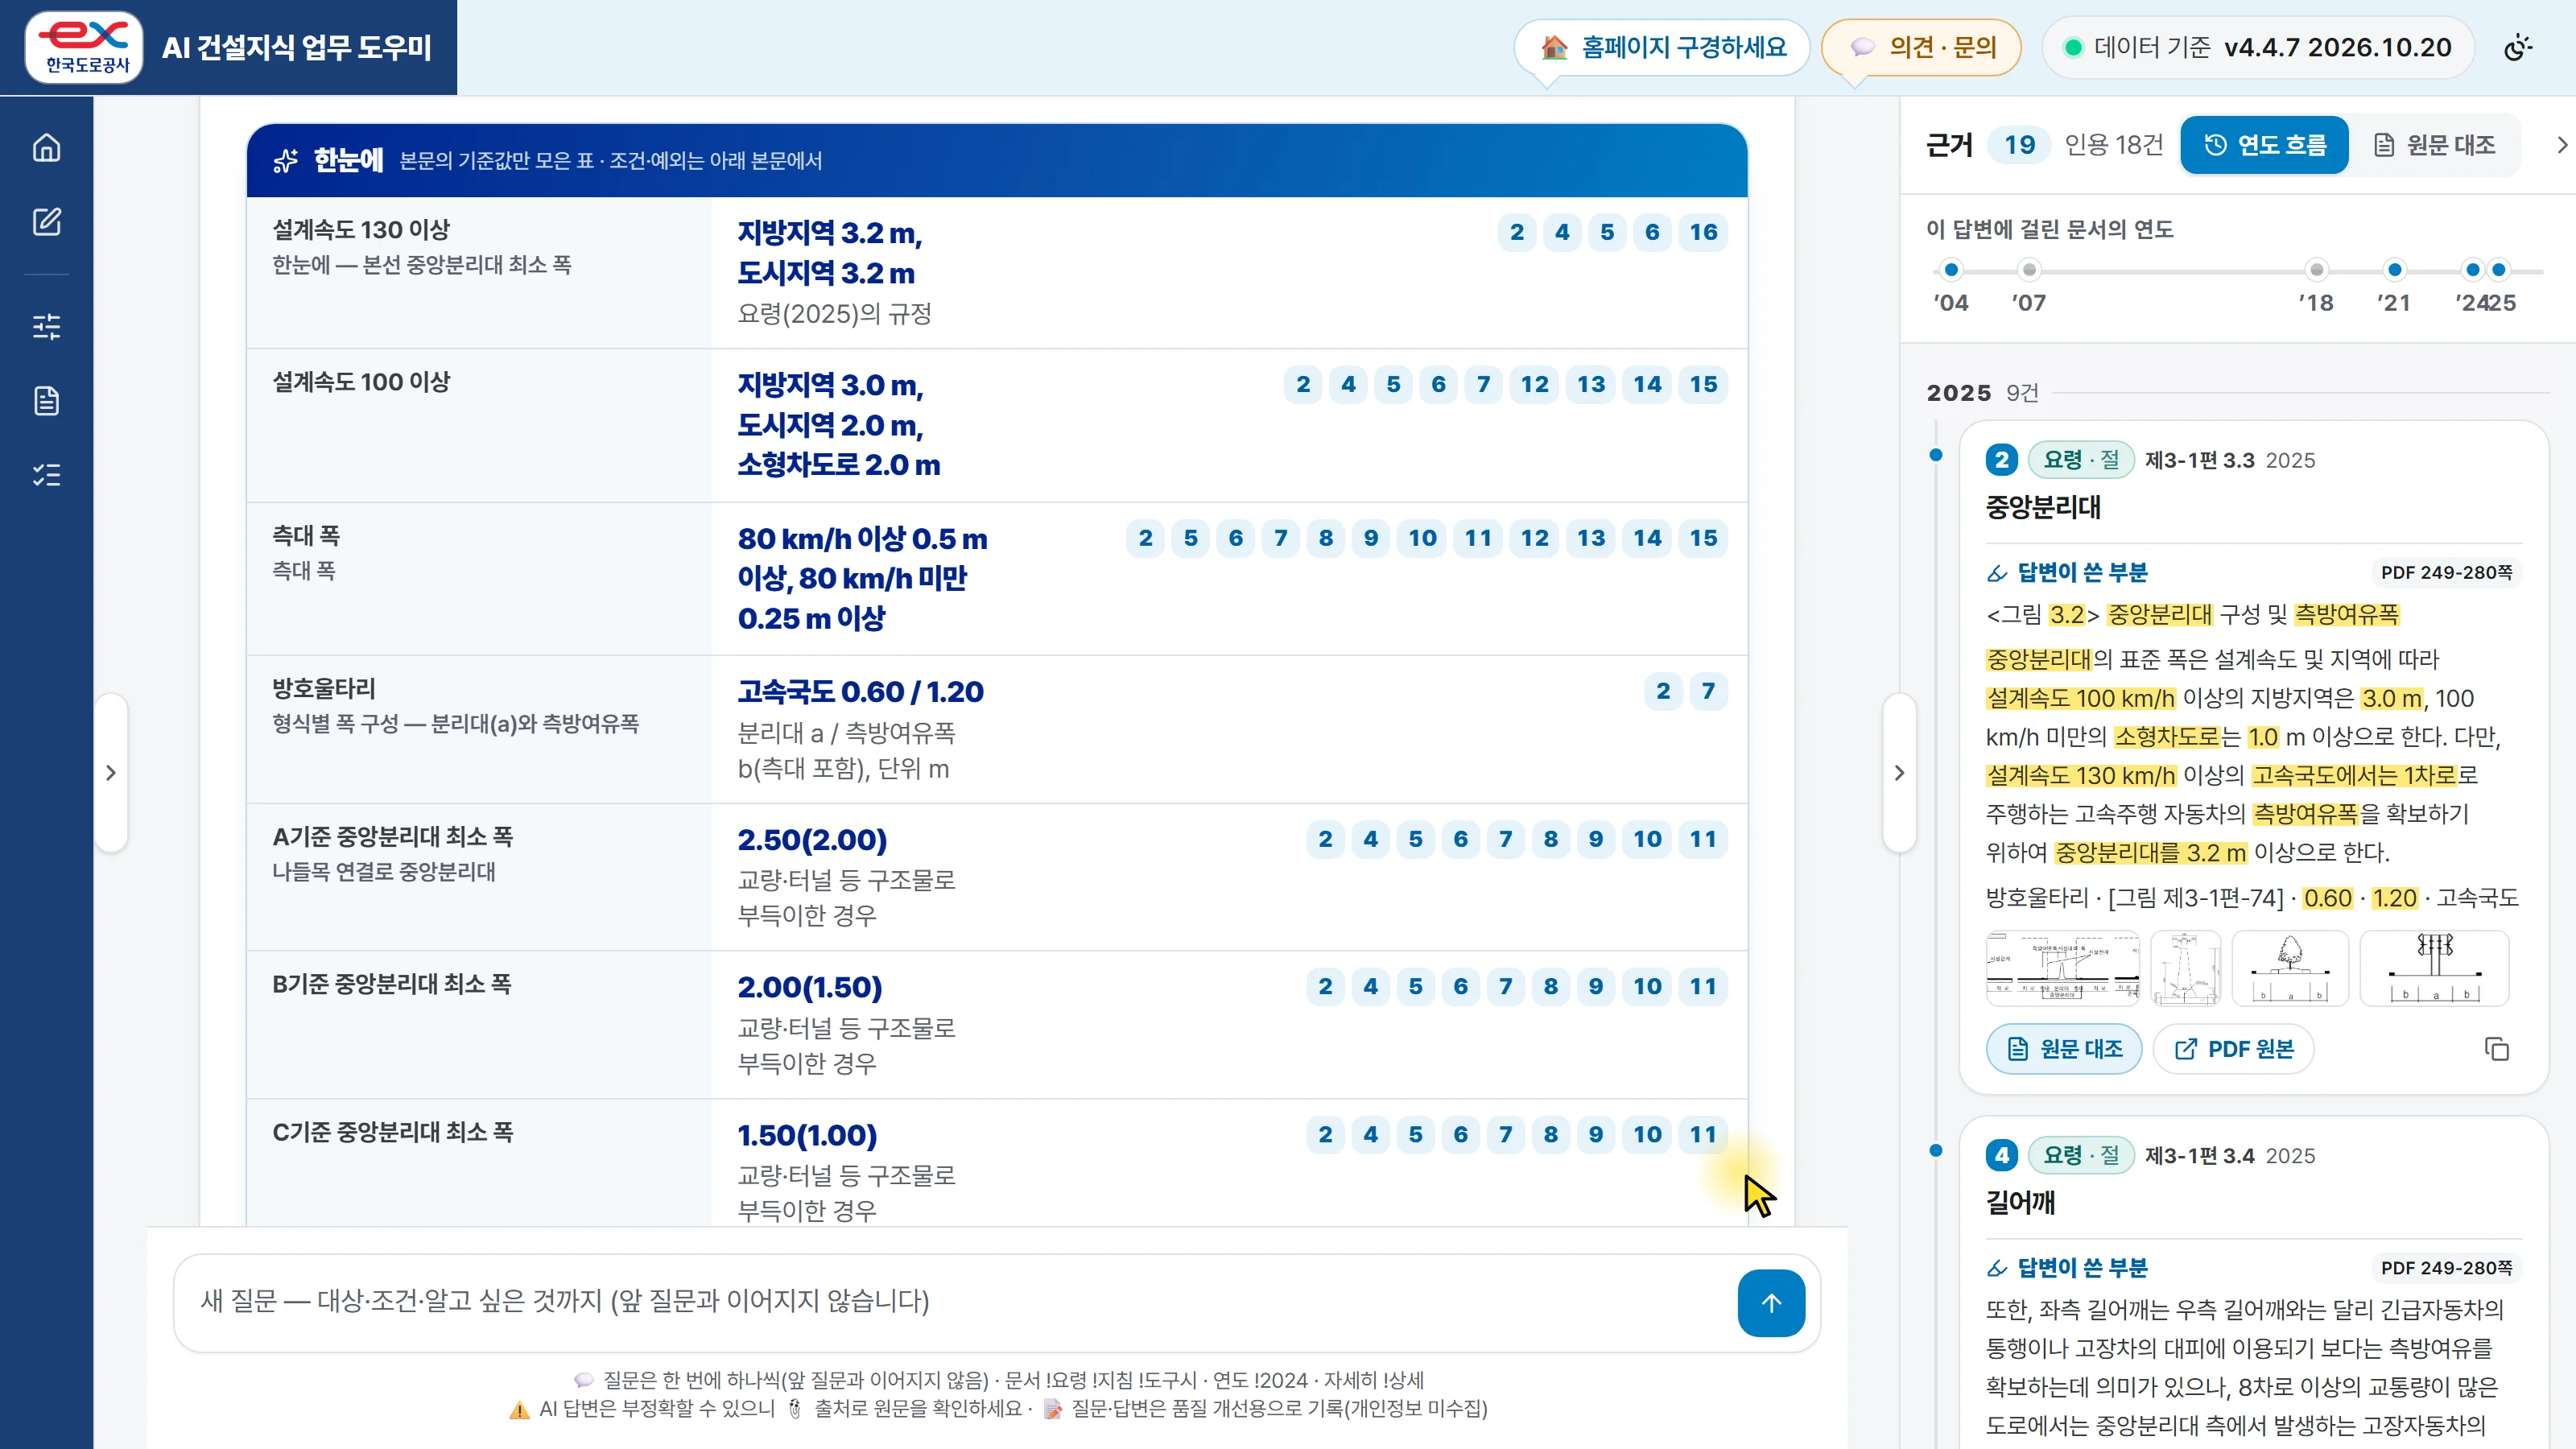Click the value 2.50(2.00) in A기준 row
Image resolution: width=2576 pixels, height=1449 pixels.
pyautogui.click(x=812, y=840)
